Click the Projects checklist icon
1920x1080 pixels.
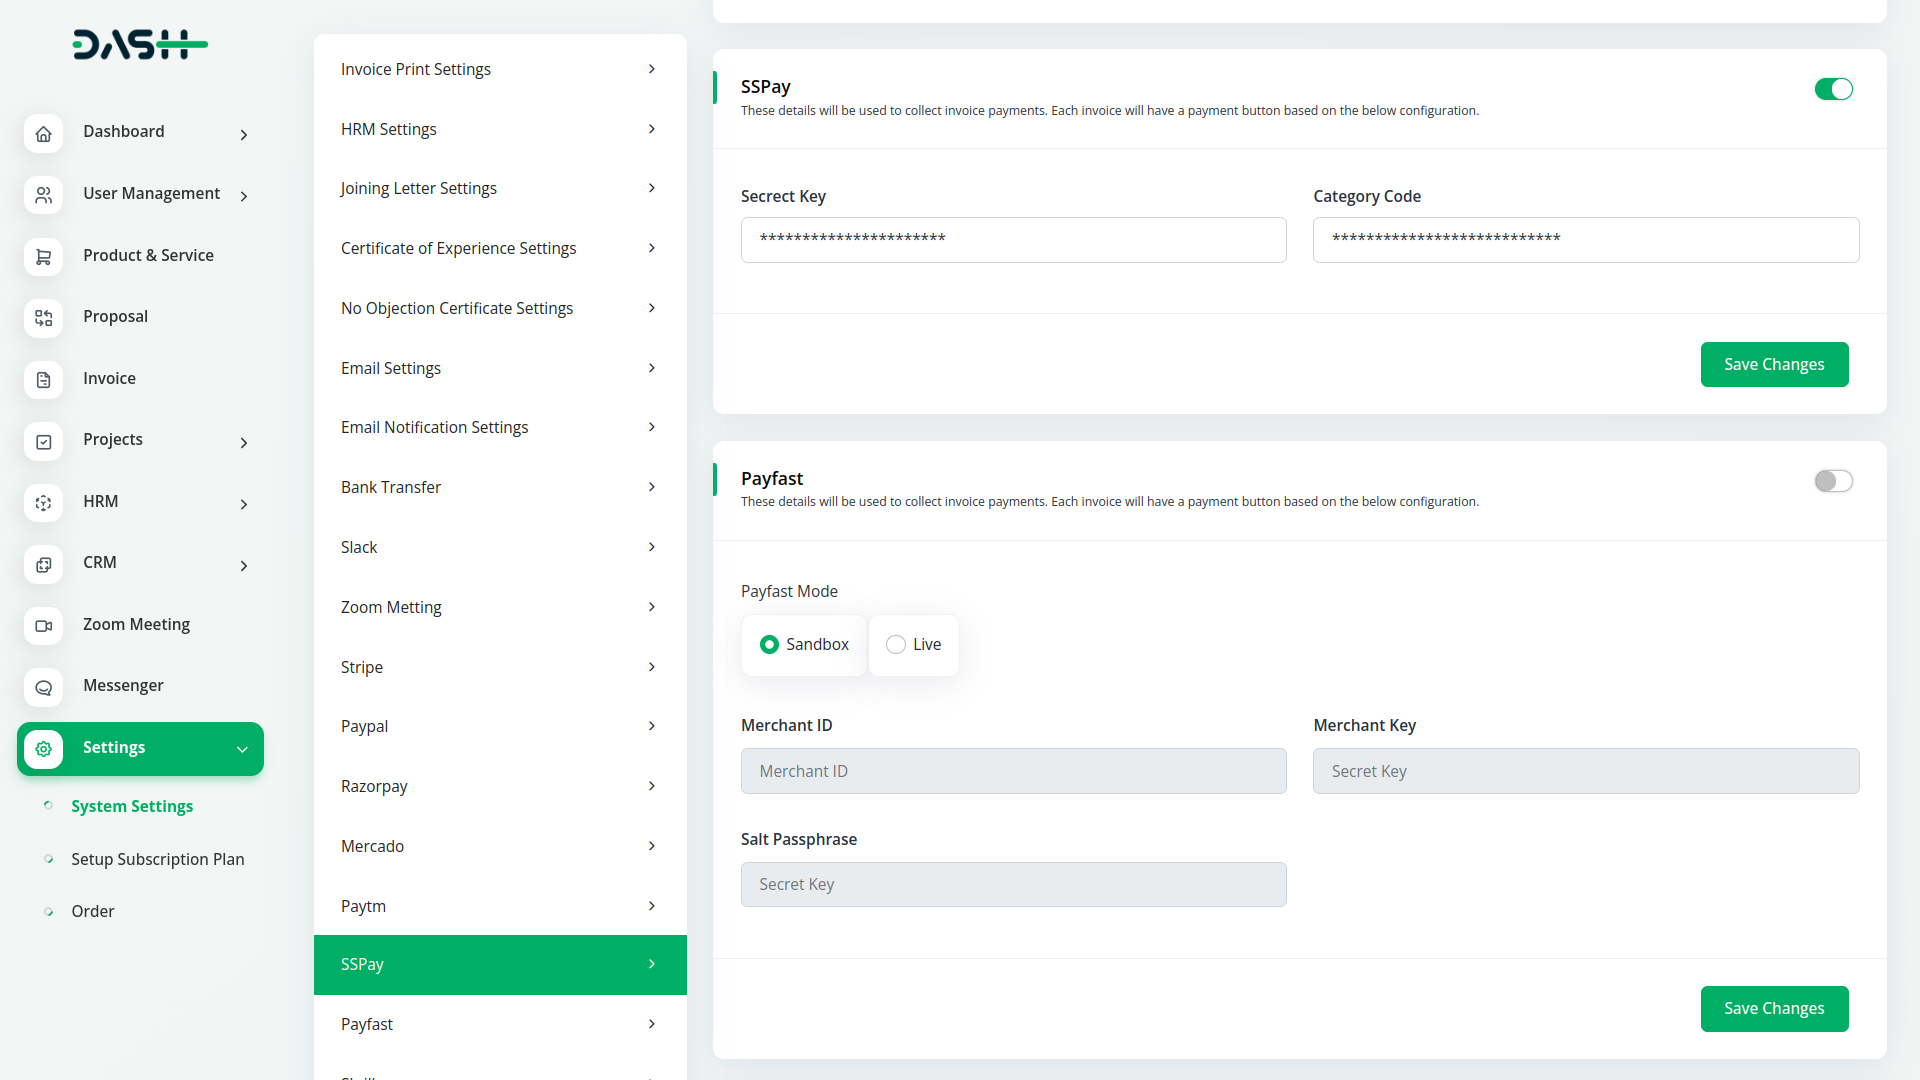(44, 441)
